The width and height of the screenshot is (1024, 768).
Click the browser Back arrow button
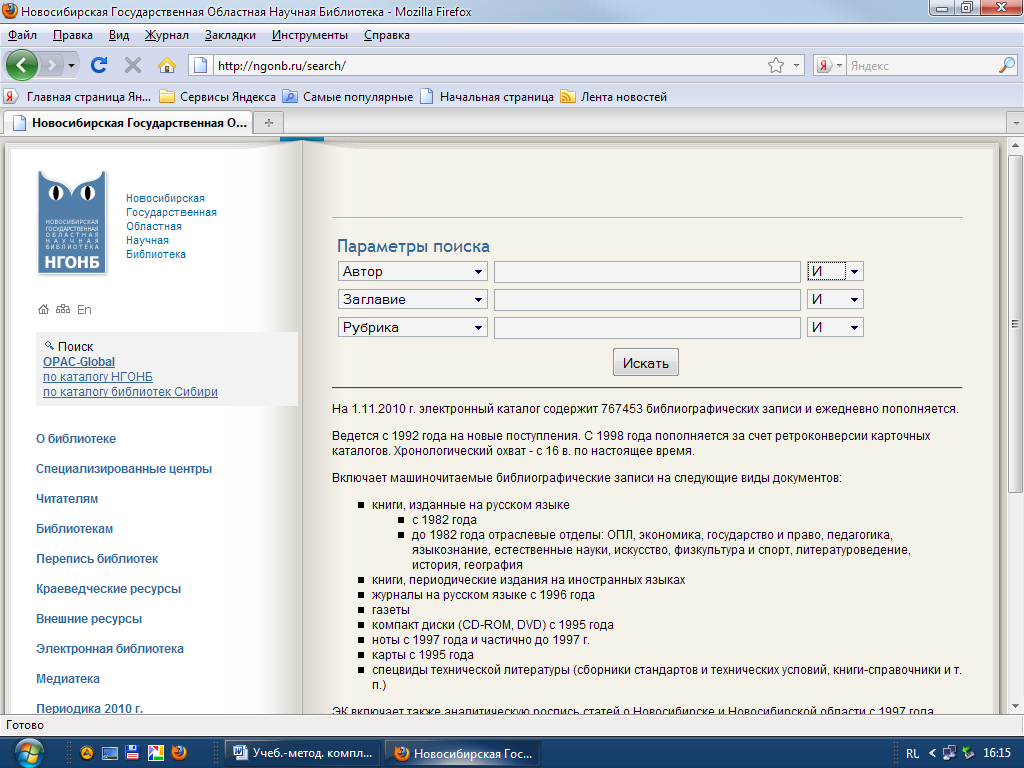[x=22, y=65]
